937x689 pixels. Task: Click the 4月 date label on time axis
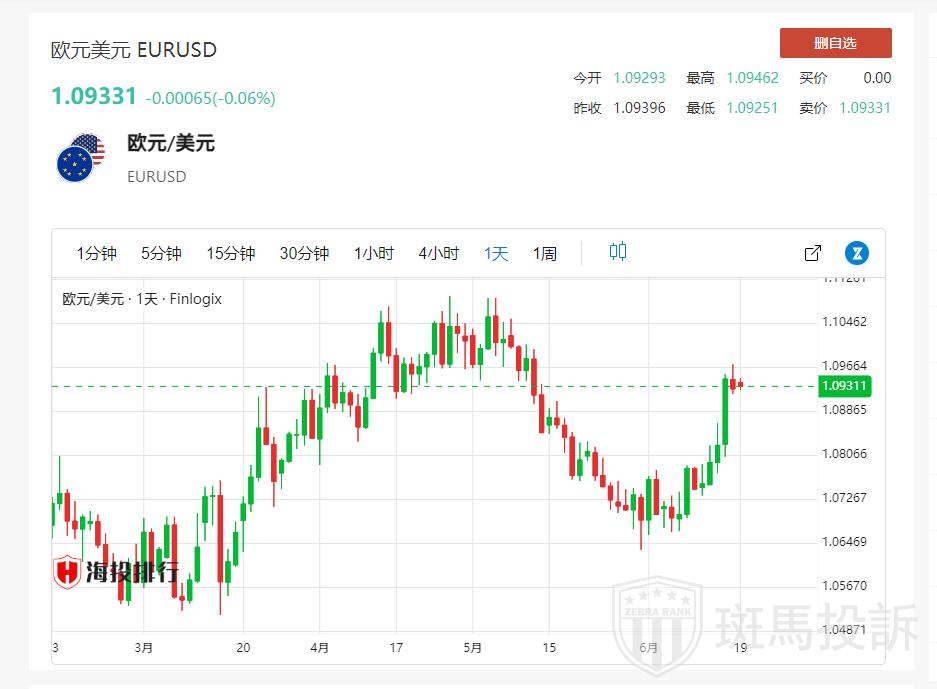click(320, 648)
